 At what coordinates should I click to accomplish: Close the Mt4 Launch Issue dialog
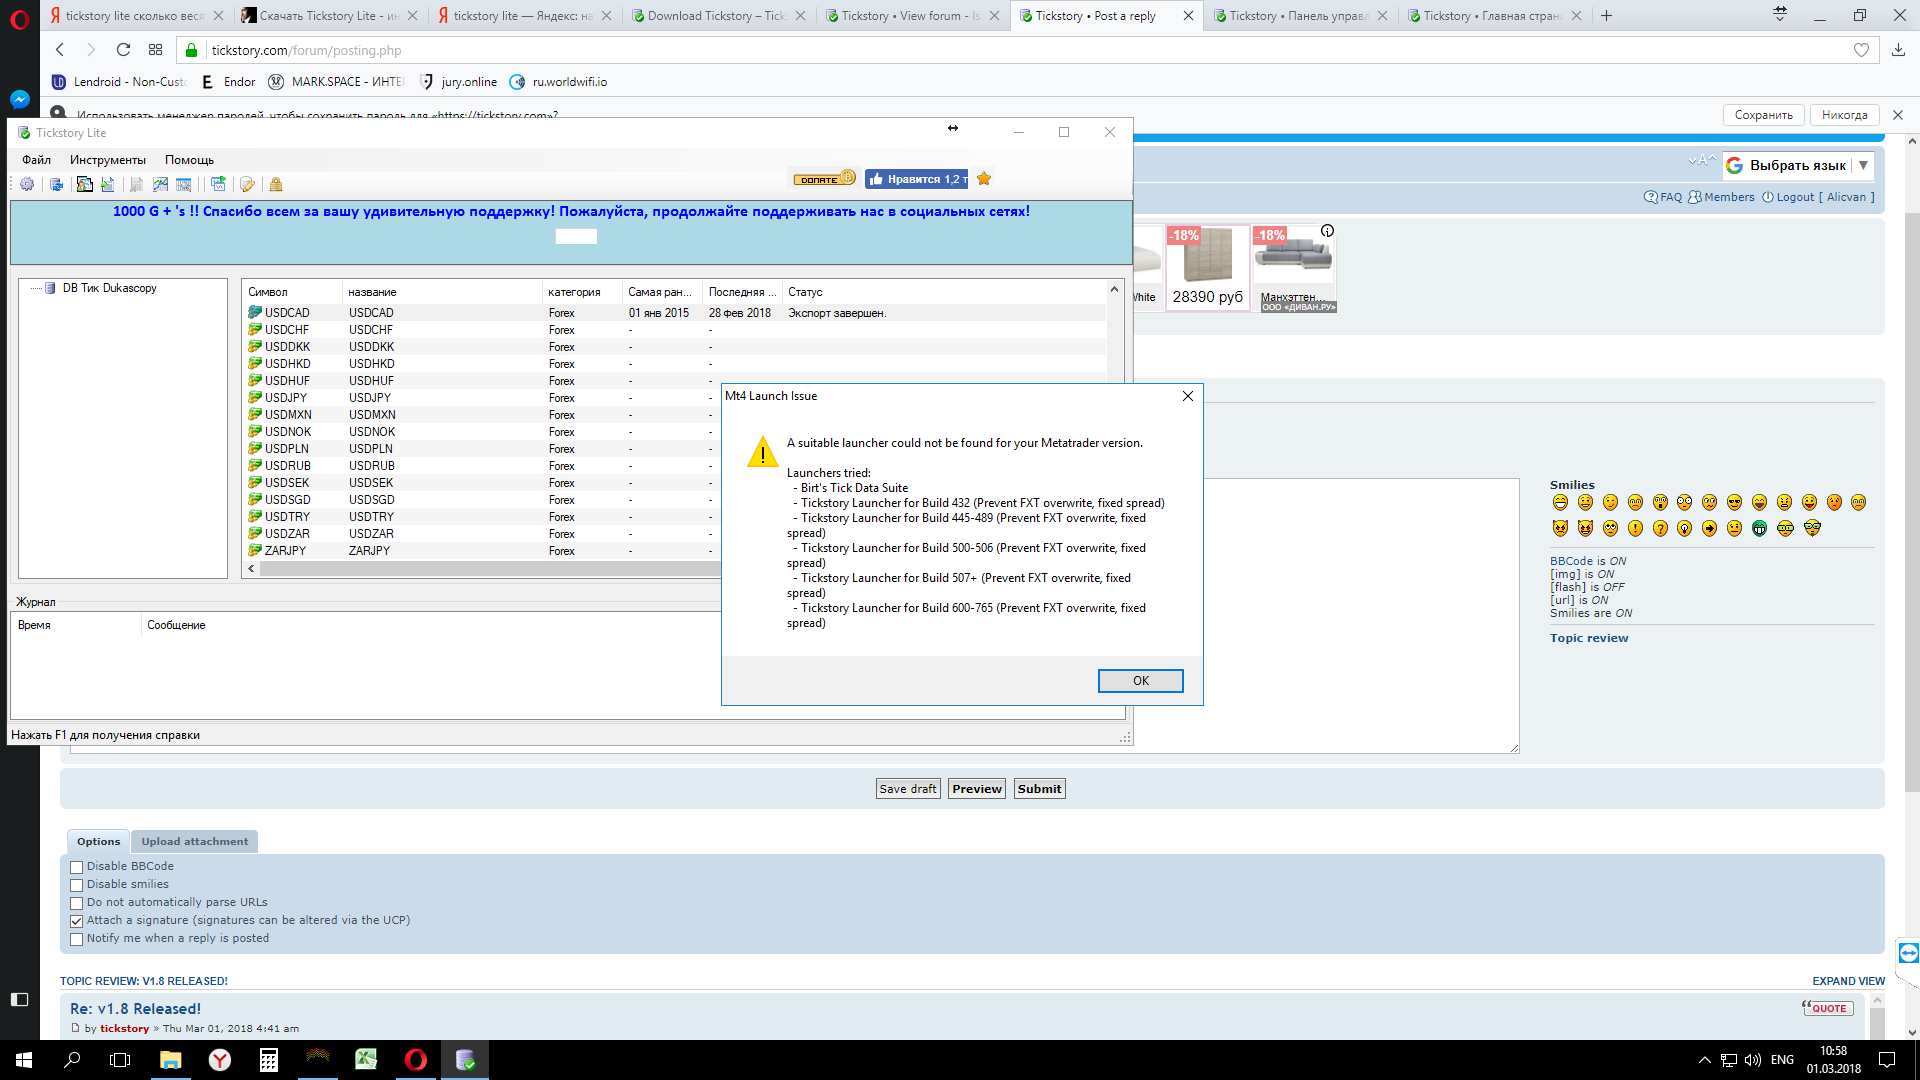pos(1187,396)
